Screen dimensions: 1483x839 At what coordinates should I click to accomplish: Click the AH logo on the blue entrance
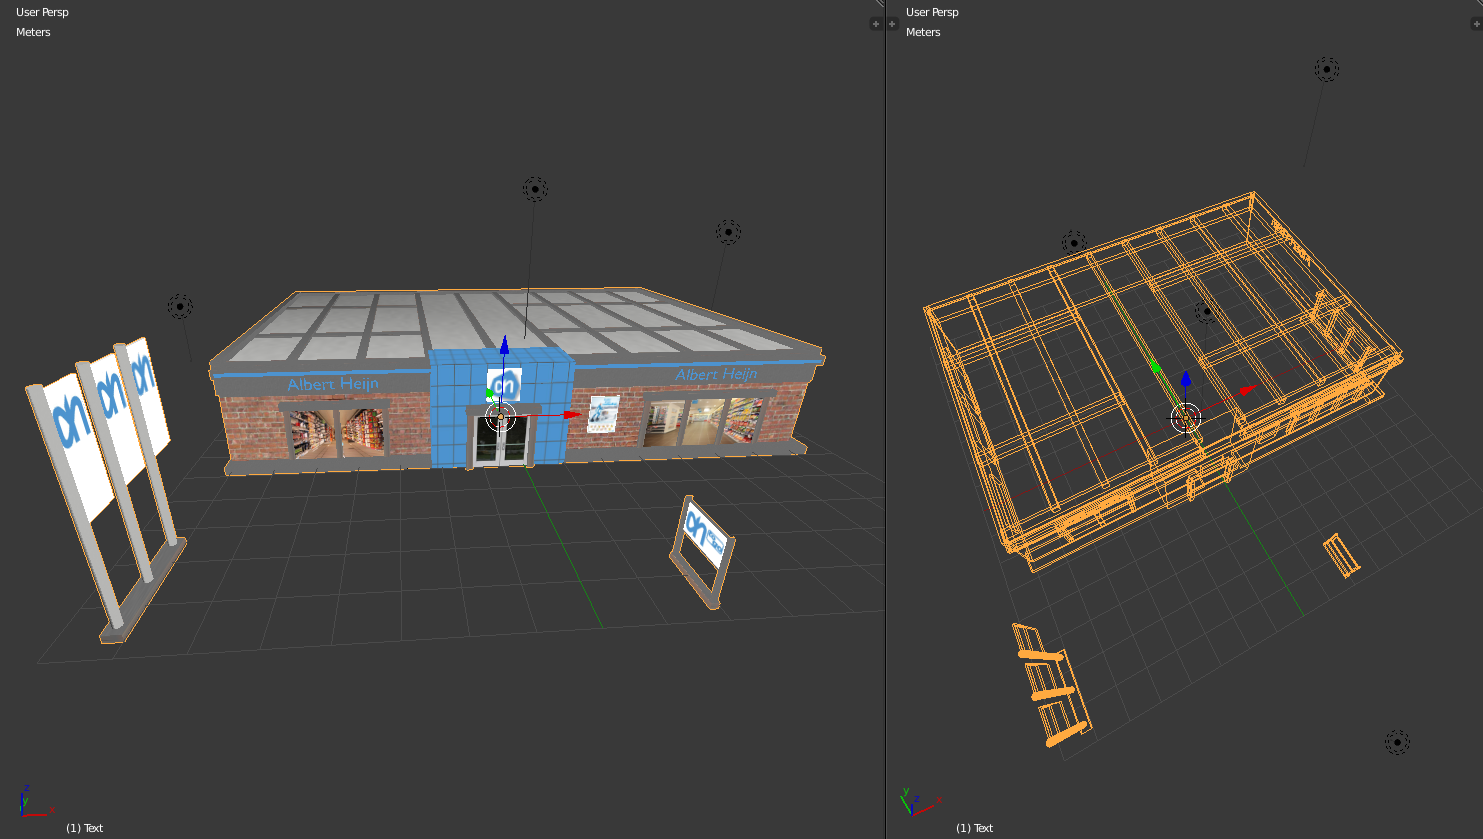tap(505, 384)
